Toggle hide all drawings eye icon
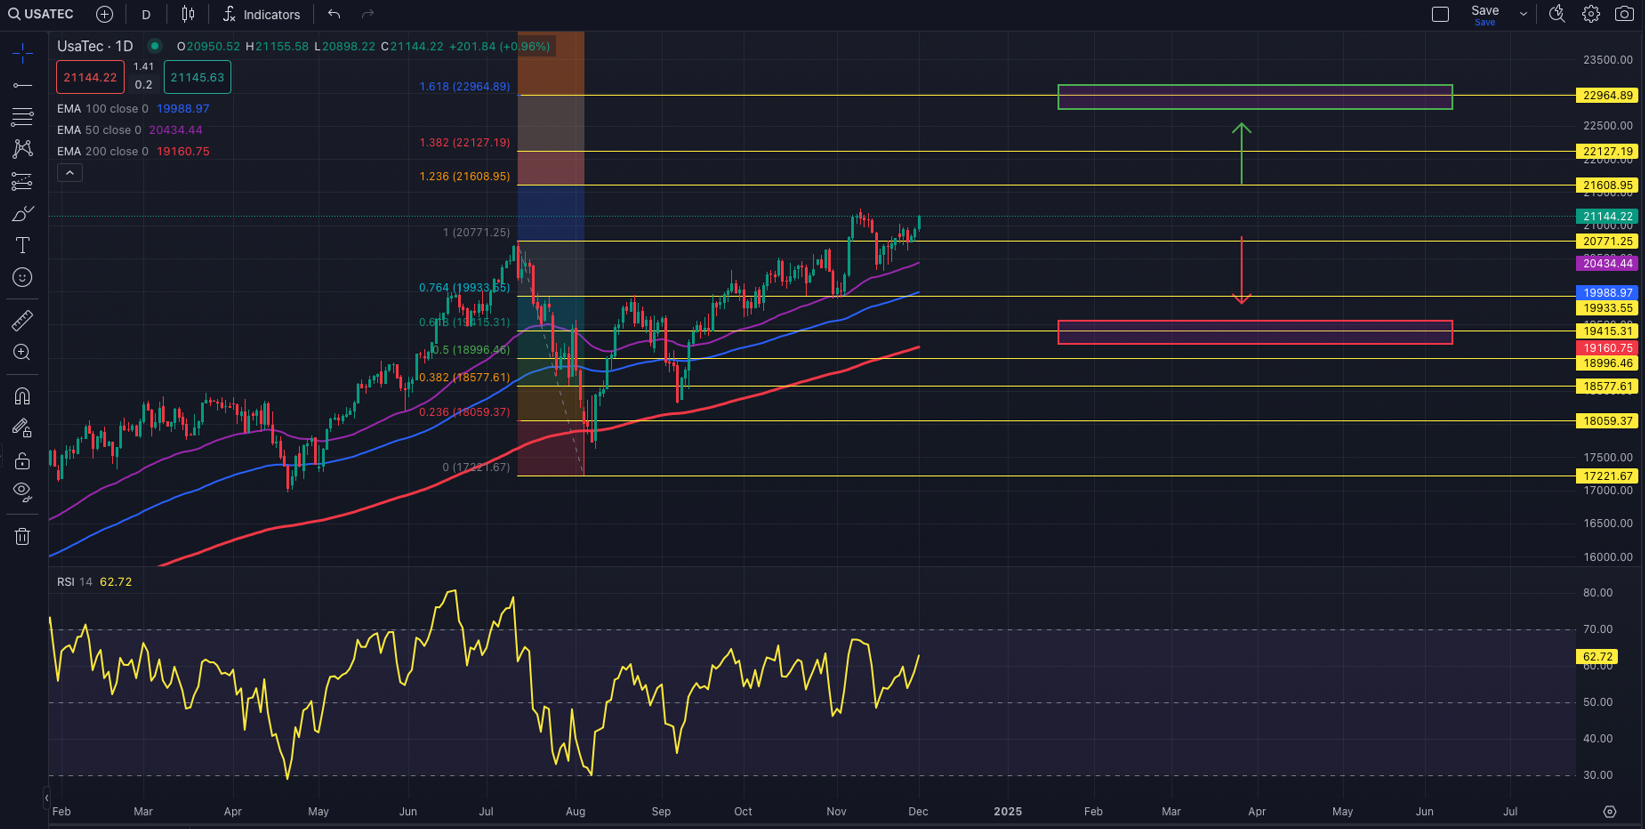 click(22, 492)
